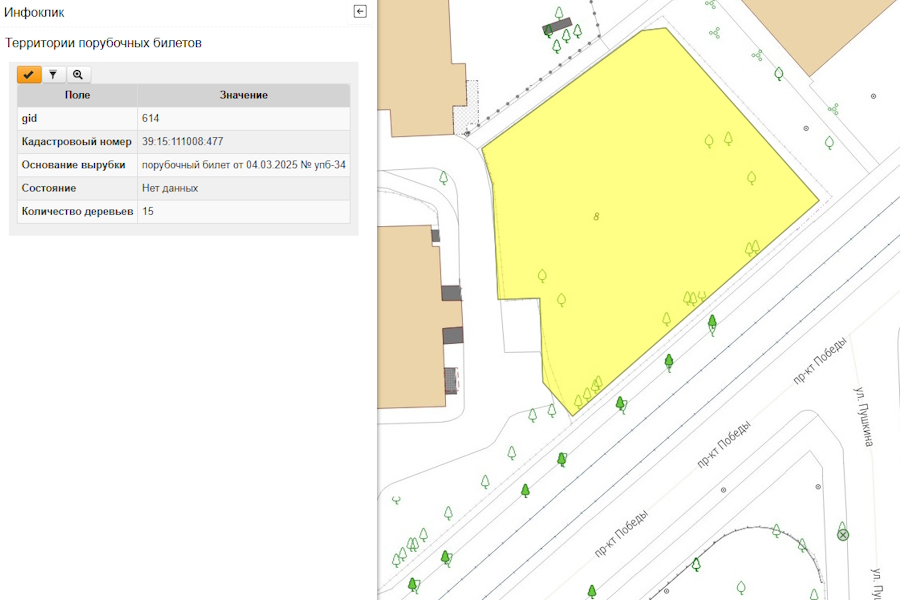Click the funnel filter icon
The image size is (900, 600).
coord(53,74)
